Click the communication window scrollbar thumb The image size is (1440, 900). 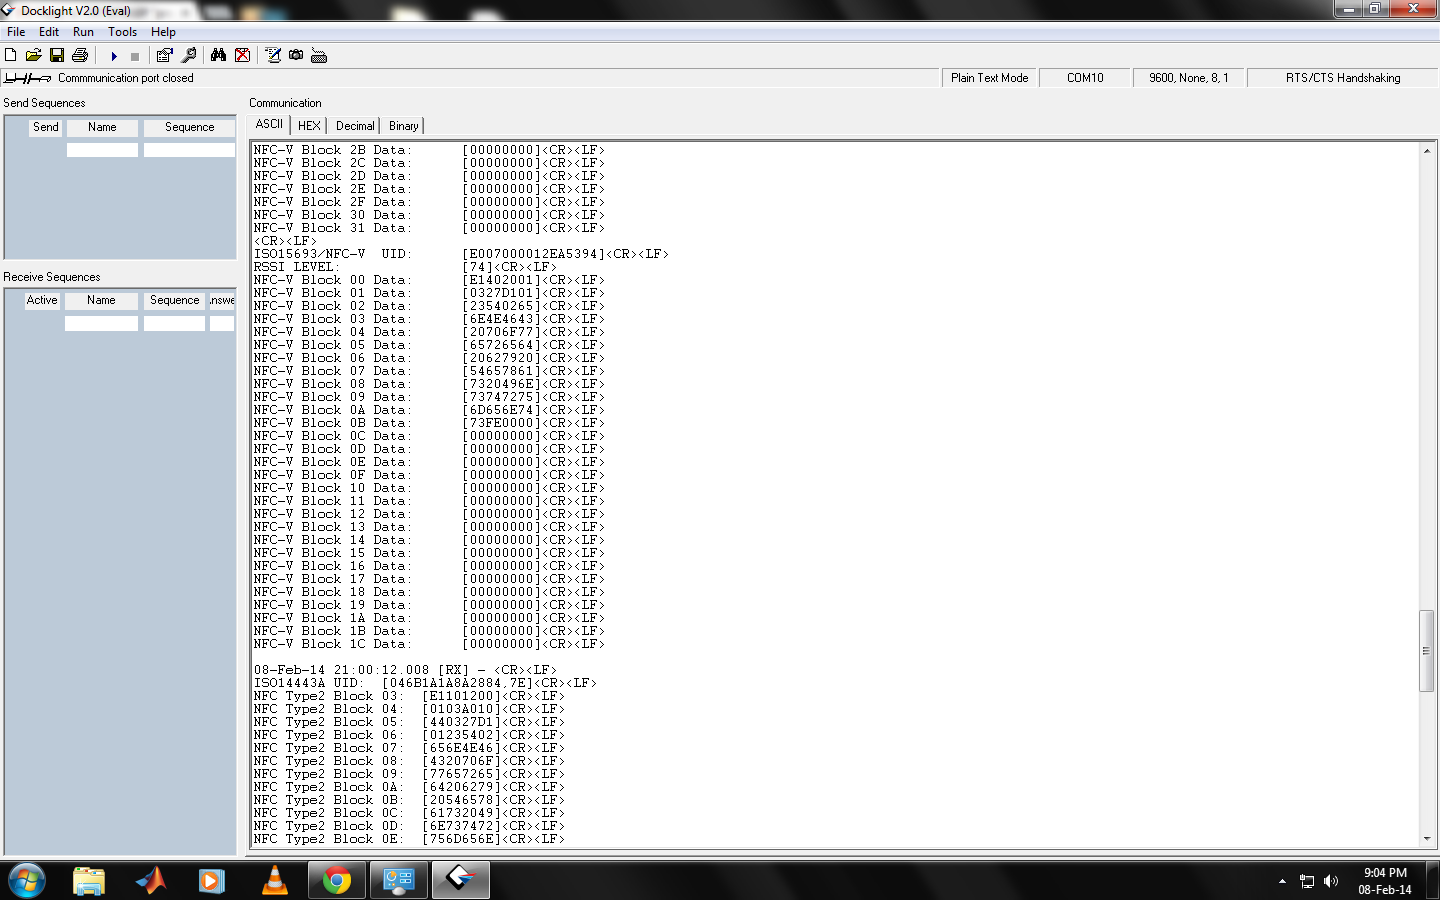click(1427, 650)
